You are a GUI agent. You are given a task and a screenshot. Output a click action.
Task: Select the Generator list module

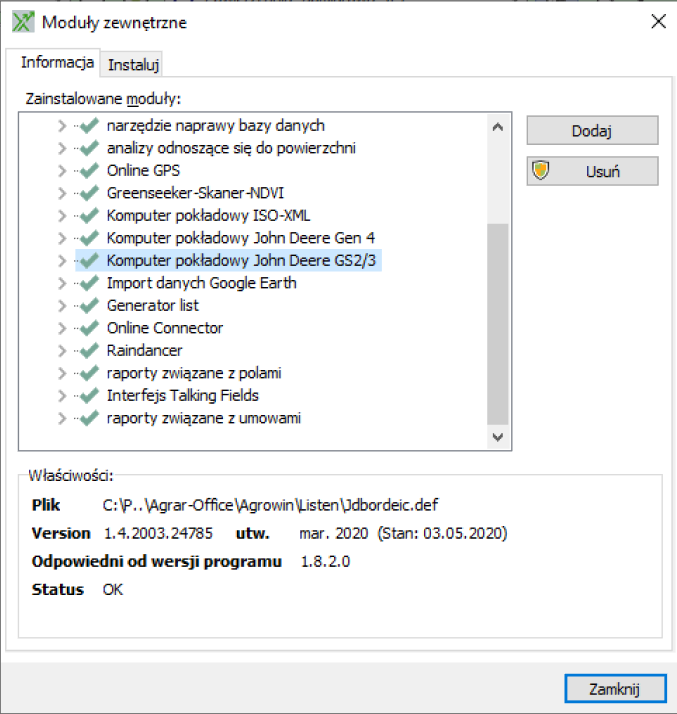(x=153, y=306)
